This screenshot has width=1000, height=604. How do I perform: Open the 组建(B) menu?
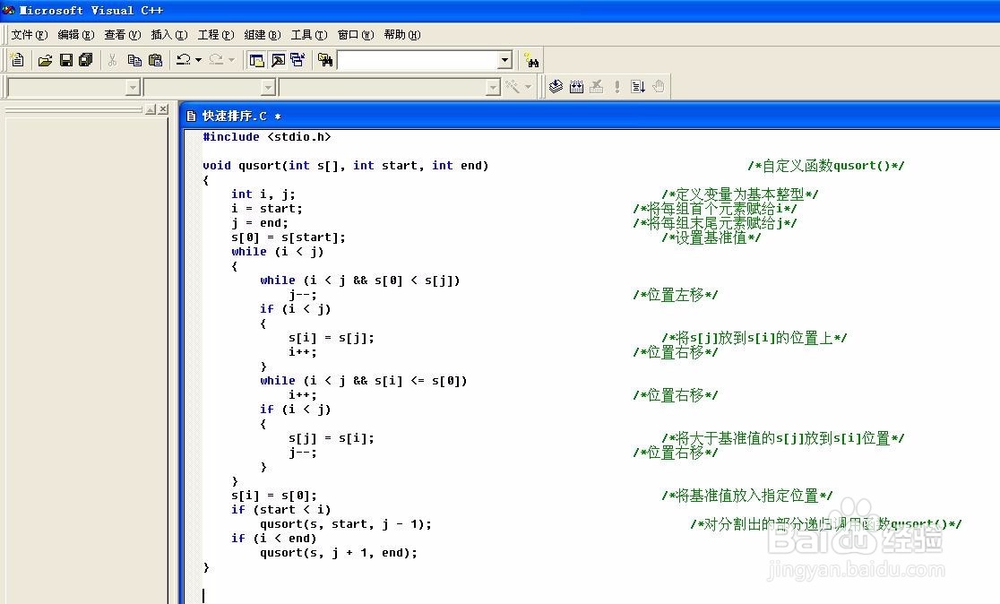(x=262, y=34)
